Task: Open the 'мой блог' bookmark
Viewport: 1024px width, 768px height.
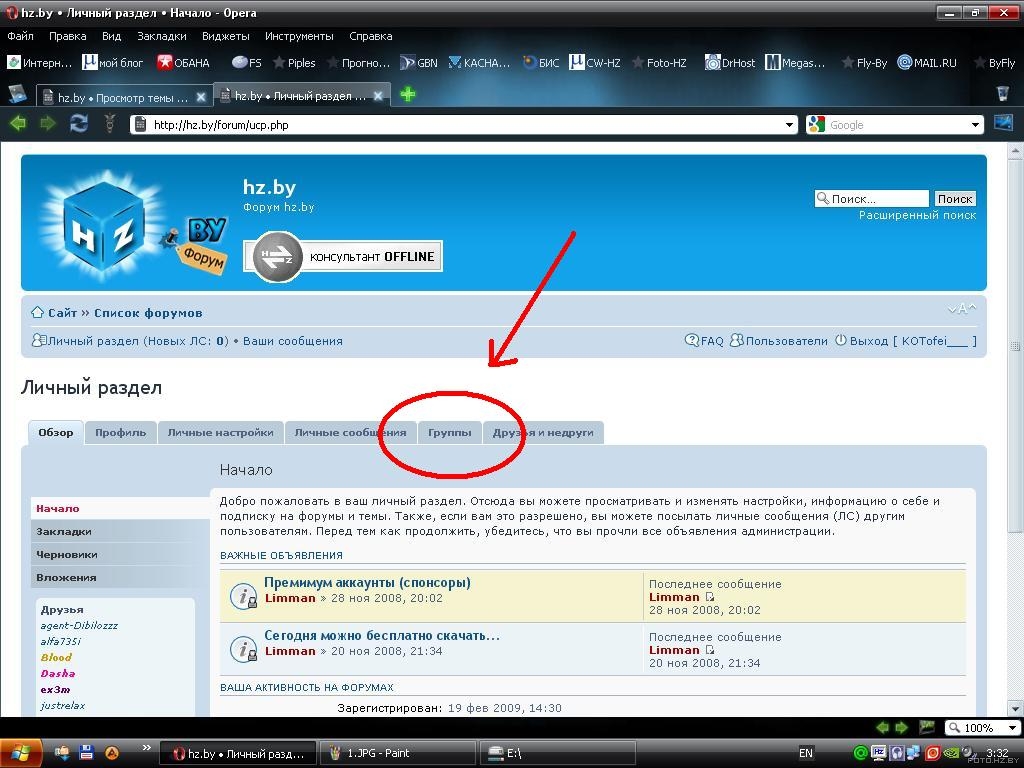Action: (112, 63)
